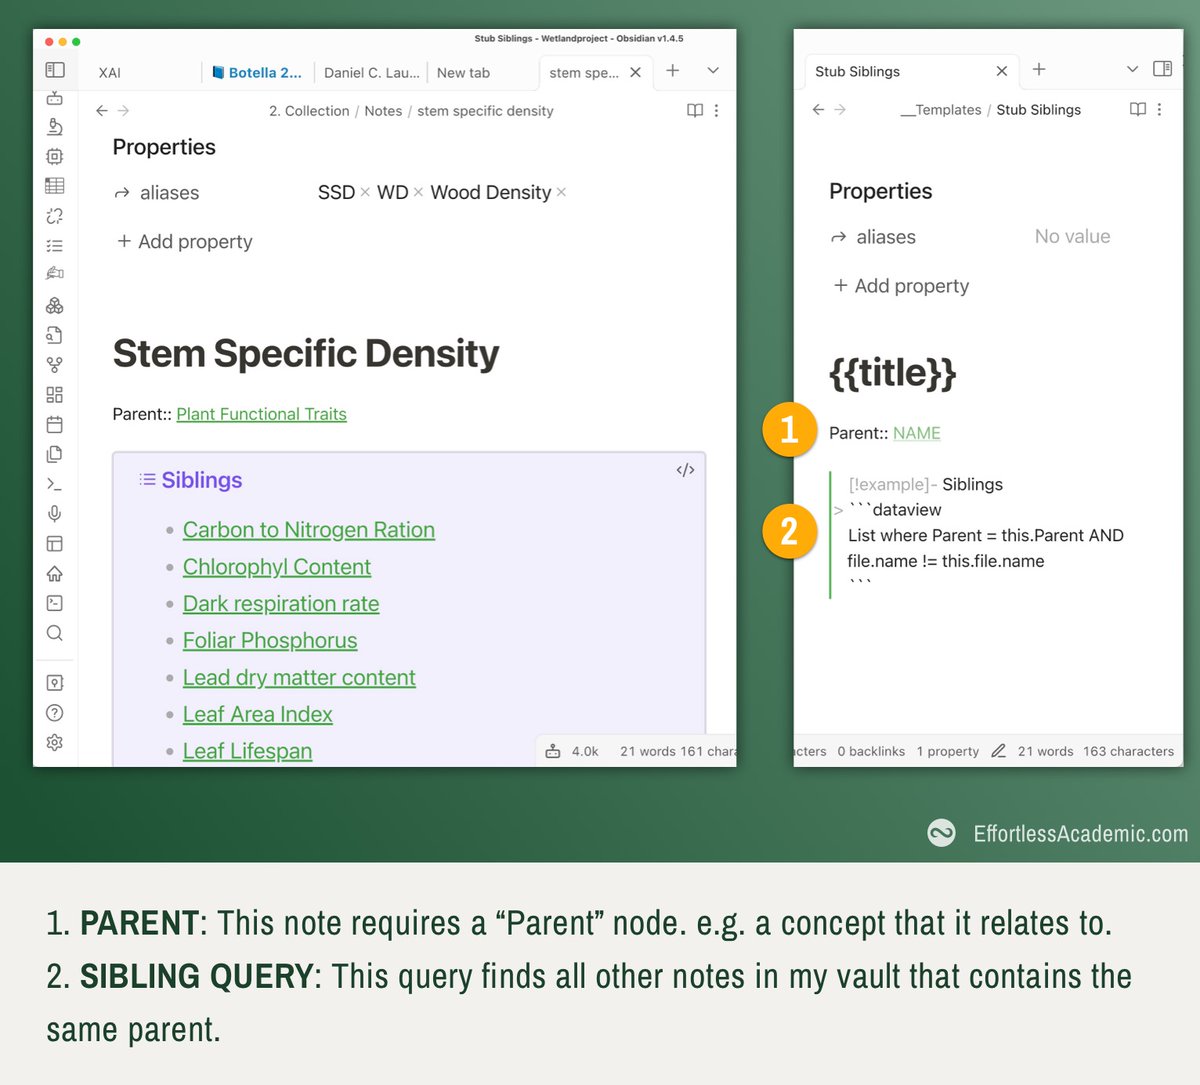Screen dimensions: 1200x1085
Task: Toggle the left sidebar in the main window
Action: click(x=55, y=70)
